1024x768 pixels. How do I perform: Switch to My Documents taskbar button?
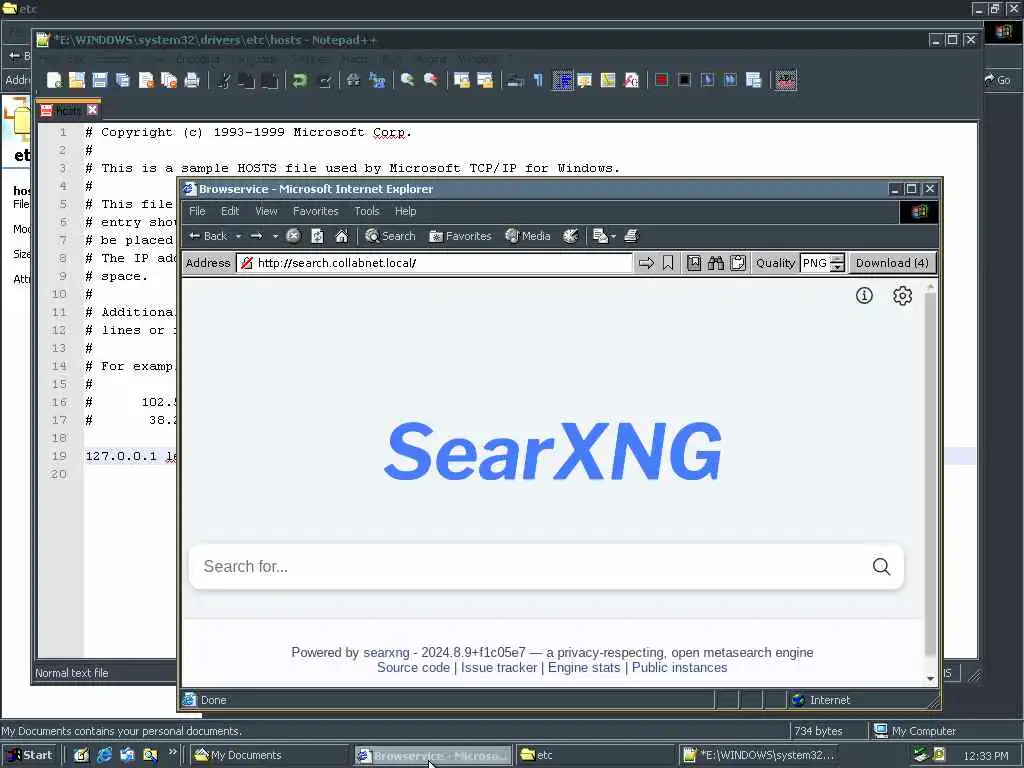click(x=270, y=755)
